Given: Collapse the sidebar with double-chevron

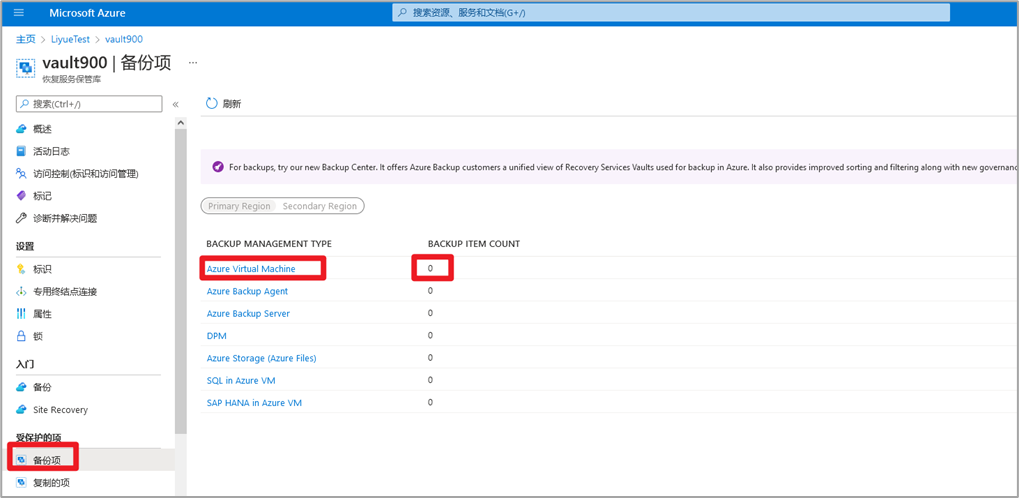Looking at the screenshot, I should pyautogui.click(x=176, y=104).
